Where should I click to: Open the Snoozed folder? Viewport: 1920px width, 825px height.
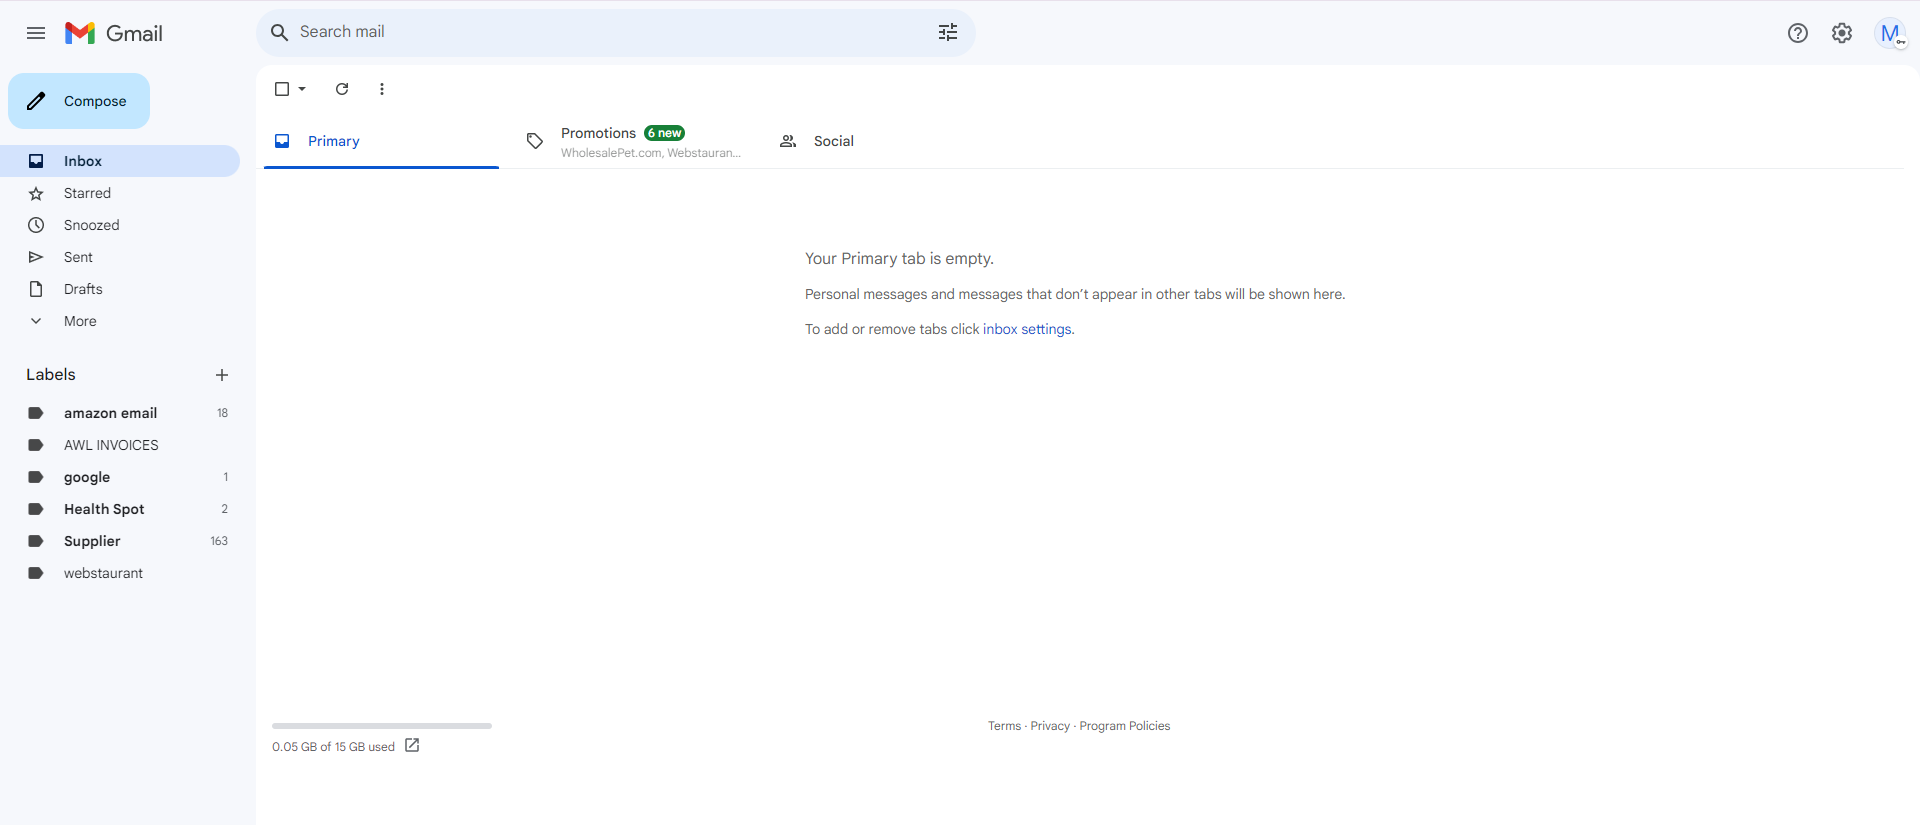click(x=120, y=225)
